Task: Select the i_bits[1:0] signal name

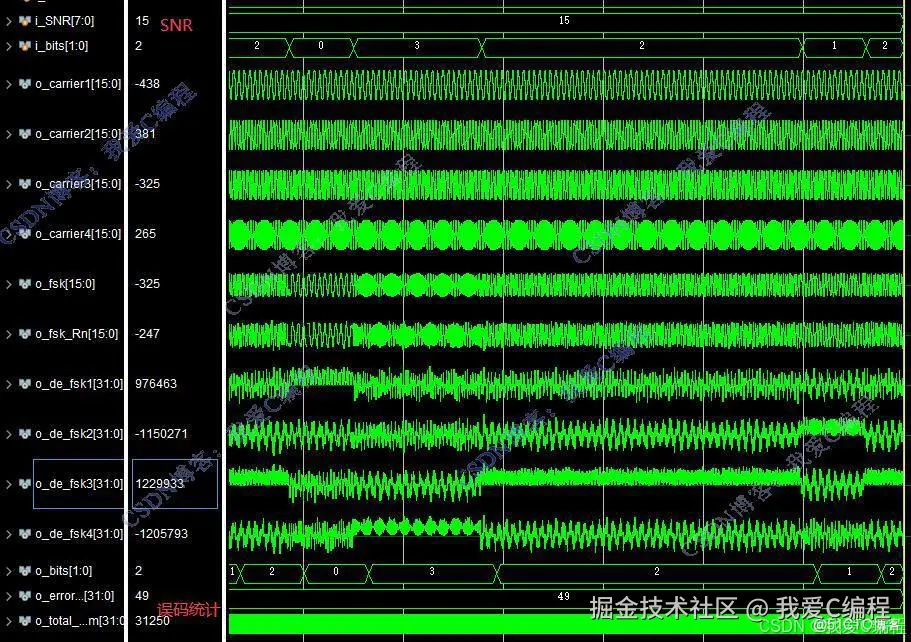Action: pyautogui.click(x=62, y=46)
